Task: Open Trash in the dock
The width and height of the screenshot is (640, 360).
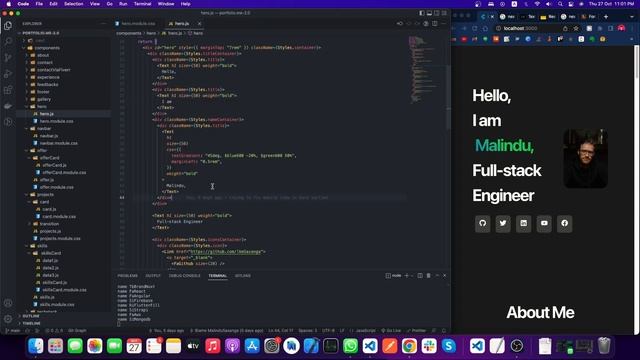Action: (x=604, y=346)
